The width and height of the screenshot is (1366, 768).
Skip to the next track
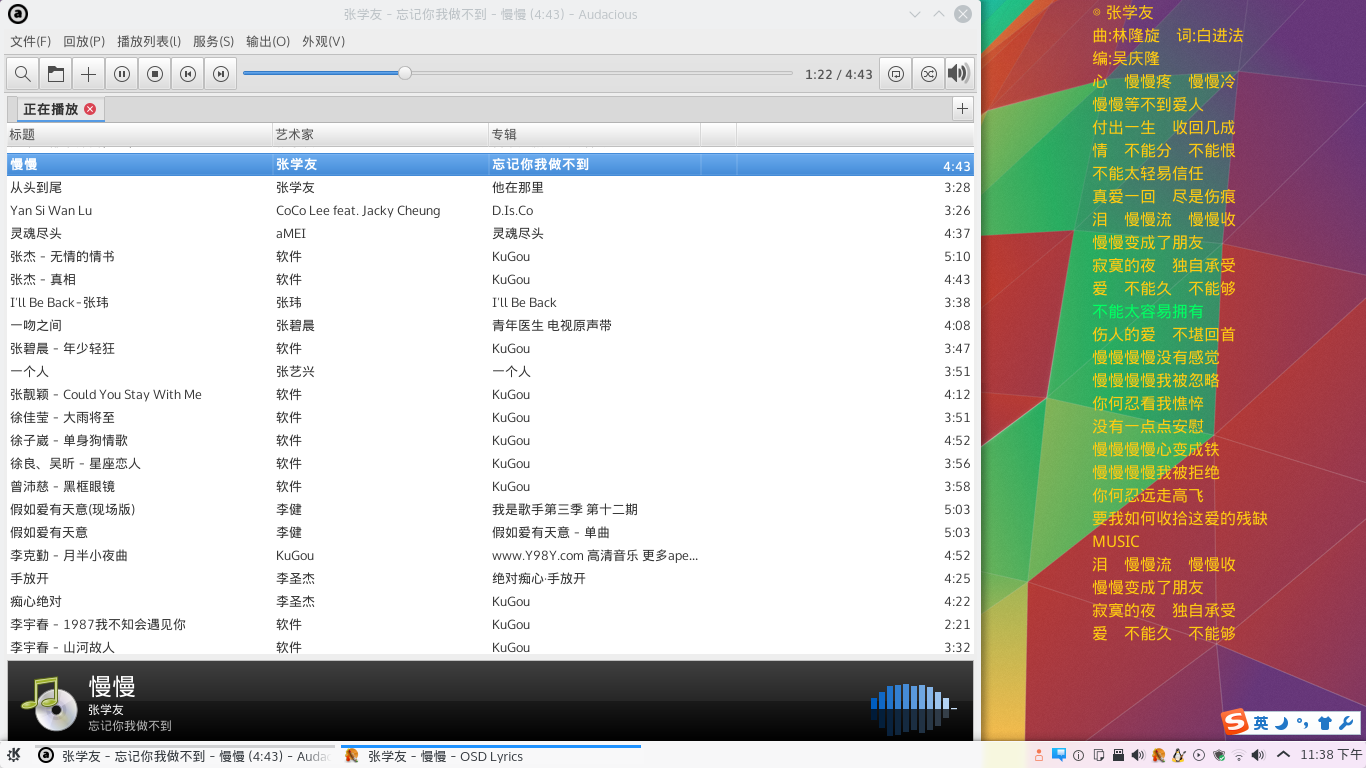click(221, 74)
